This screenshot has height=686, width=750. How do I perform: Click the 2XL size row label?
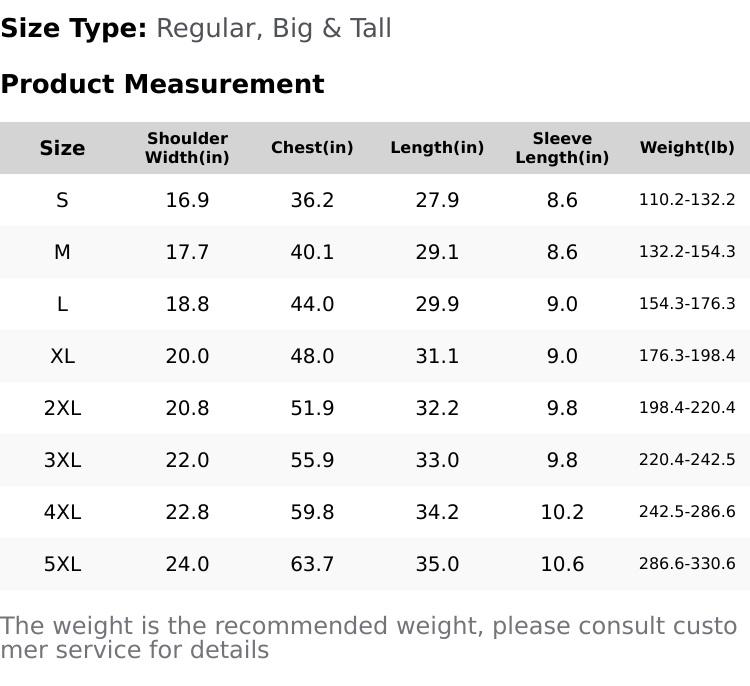pyautogui.click(x=62, y=408)
